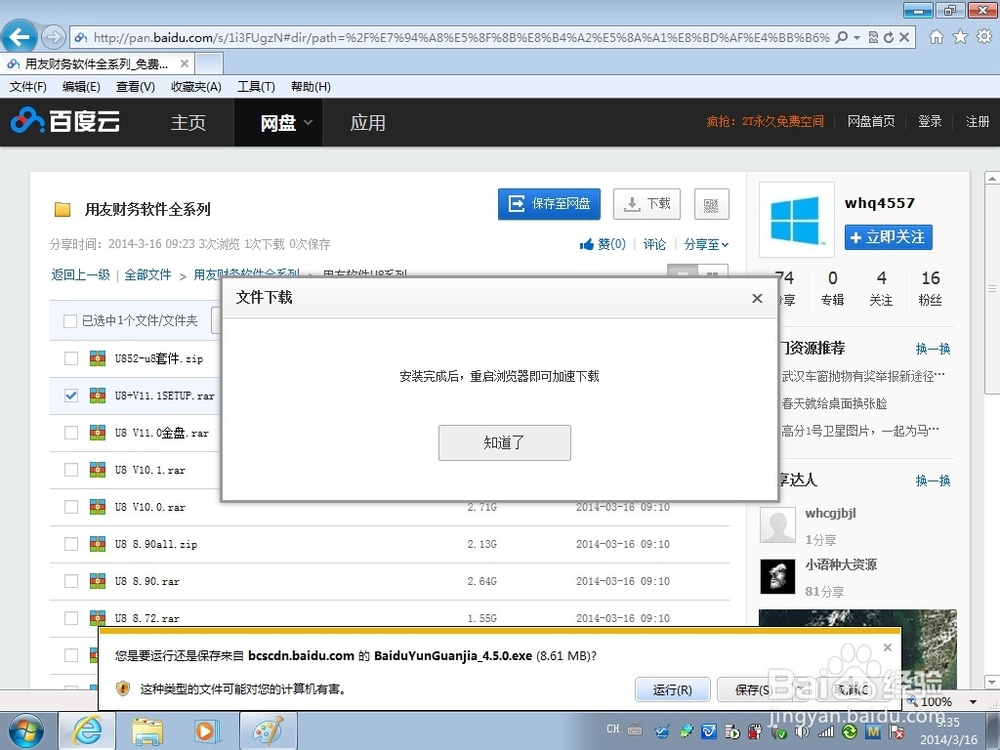This screenshot has width=1000, height=750.
Task: Open Paint taskbar icon
Action: tap(268, 731)
